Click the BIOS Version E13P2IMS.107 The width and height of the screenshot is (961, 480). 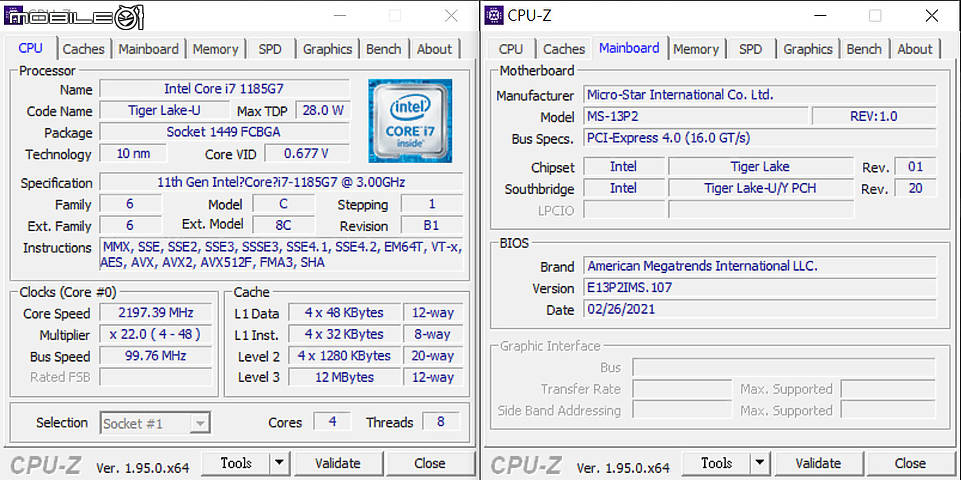[x=760, y=287]
